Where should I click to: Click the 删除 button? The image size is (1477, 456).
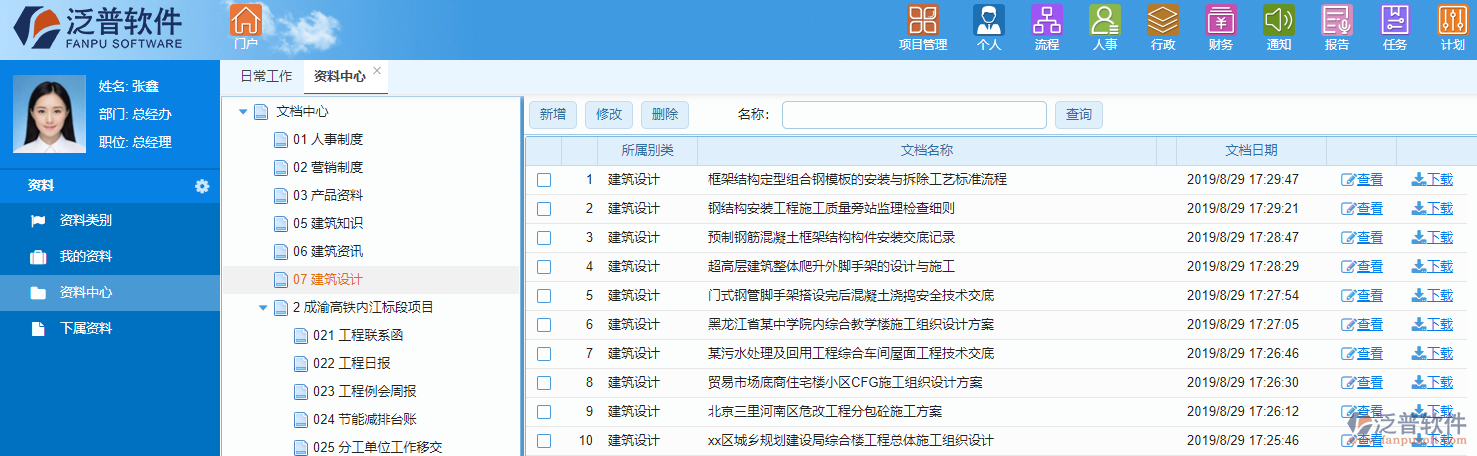[665, 115]
